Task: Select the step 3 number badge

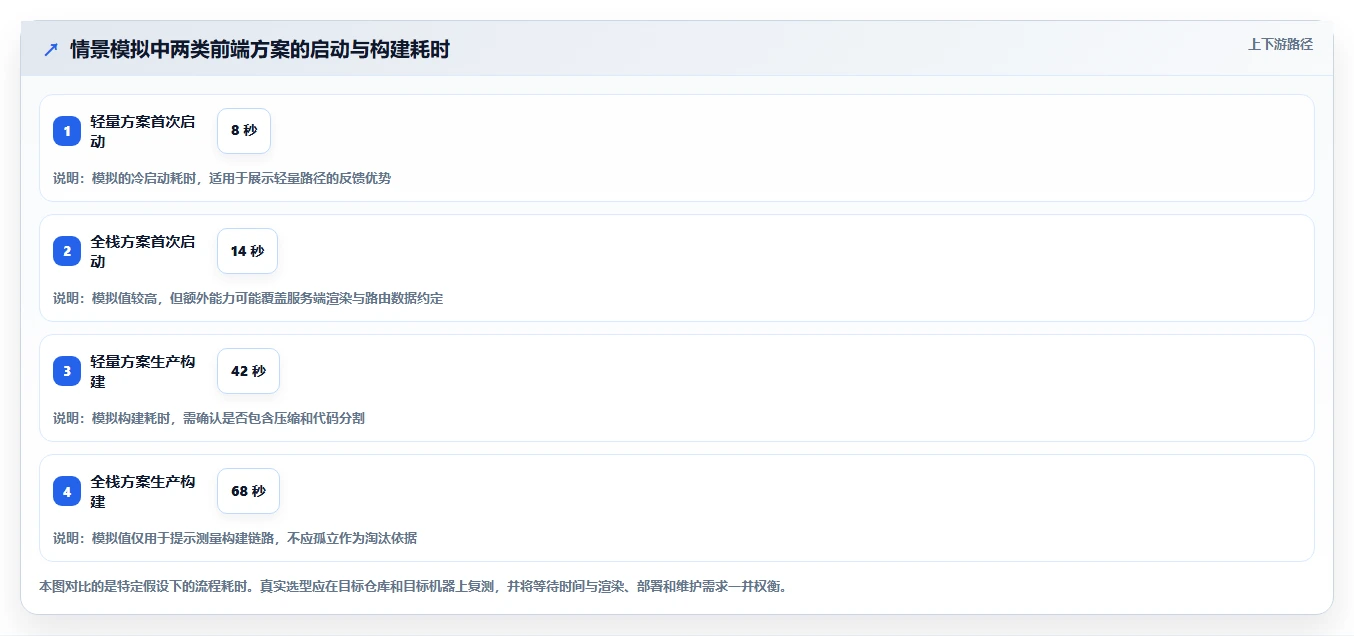Action: (67, 371)
